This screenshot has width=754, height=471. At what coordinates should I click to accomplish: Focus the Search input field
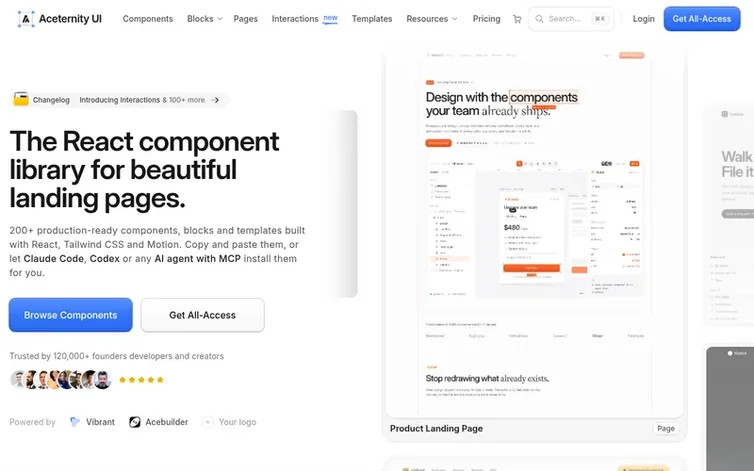click(571, 19)
